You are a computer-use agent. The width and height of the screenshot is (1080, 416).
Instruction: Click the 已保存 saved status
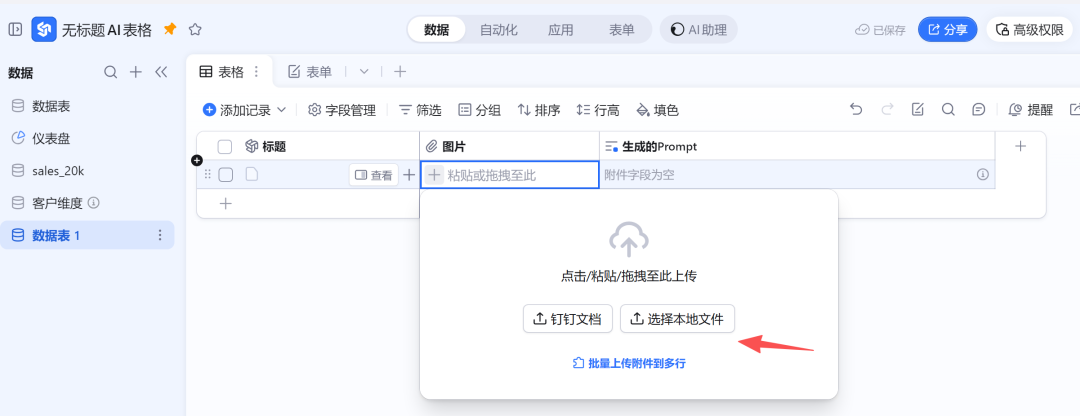(880, 30)
